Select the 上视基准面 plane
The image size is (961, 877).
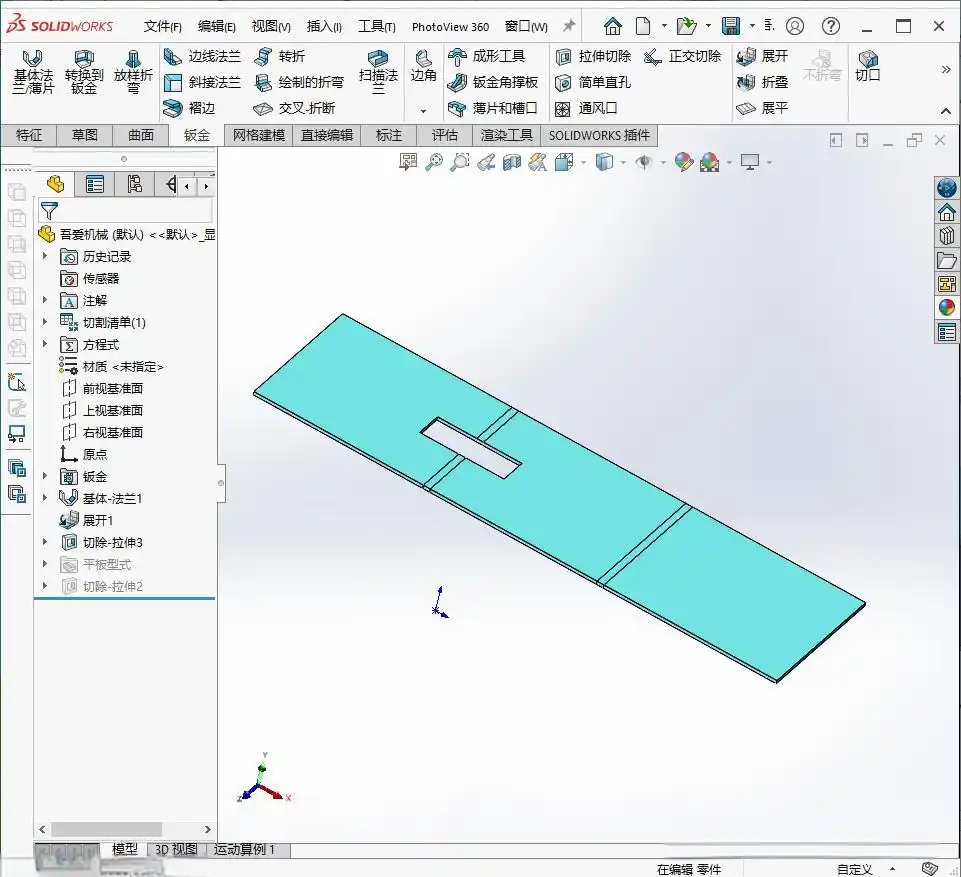(102, 411)
